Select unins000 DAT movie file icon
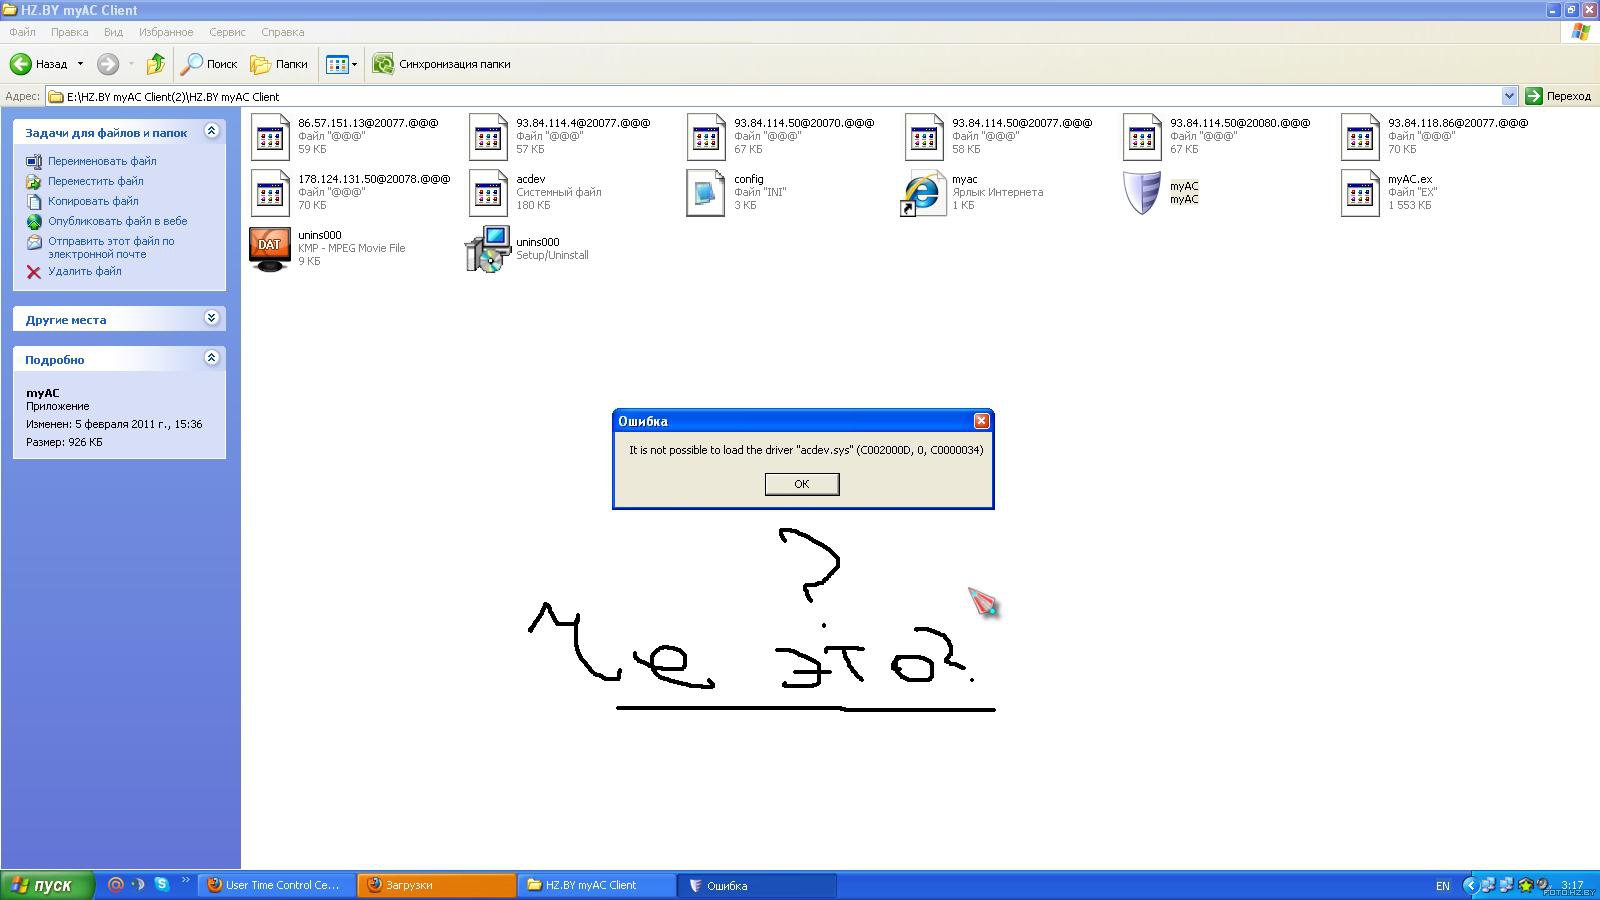1600x900 pixels. pyautogui.click(x=270, y=250)
